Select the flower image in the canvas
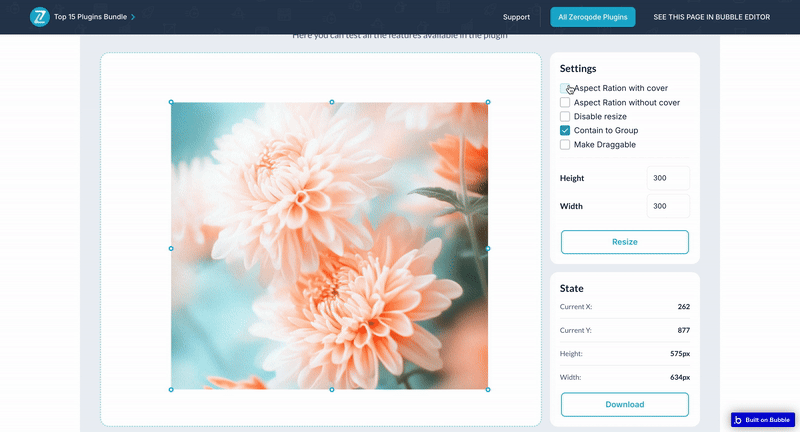This screenshot has width=800, height=432. coord(330,246)
